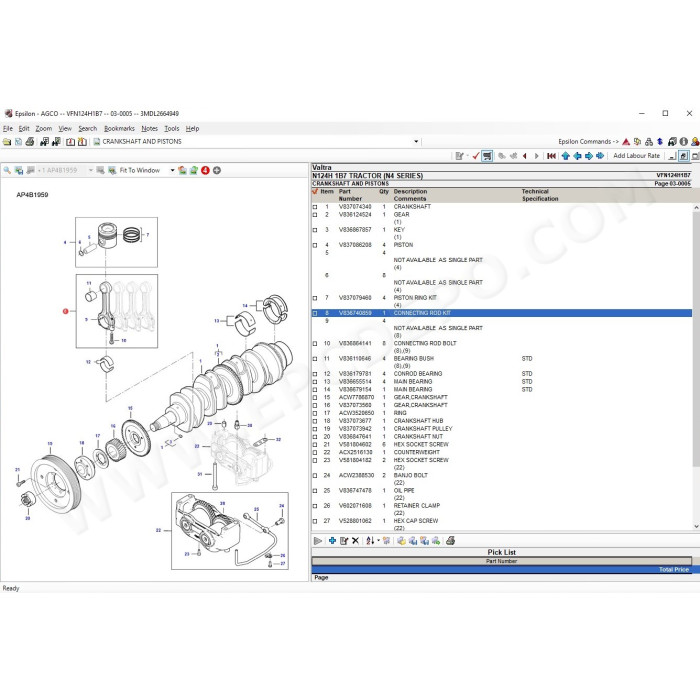This screenshot has height=700, width=700.
Task: Open the Zoom menu
Action: pos(44,129)
